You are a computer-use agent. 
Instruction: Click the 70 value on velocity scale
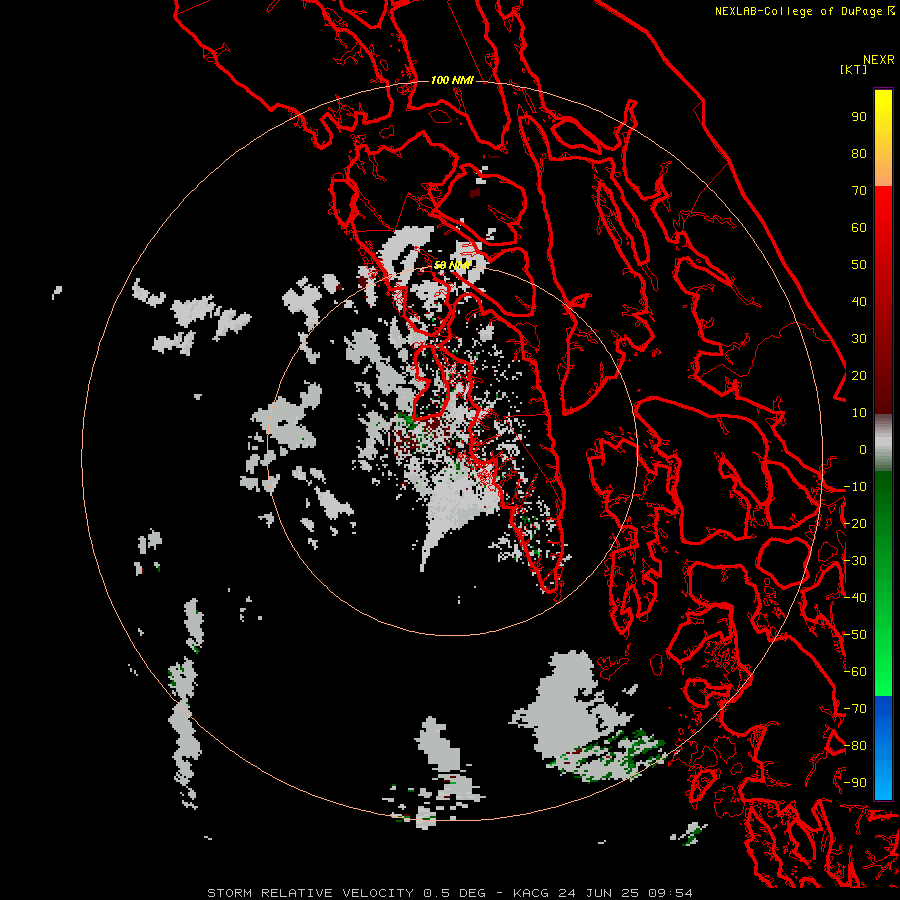[x=859, y=191]
